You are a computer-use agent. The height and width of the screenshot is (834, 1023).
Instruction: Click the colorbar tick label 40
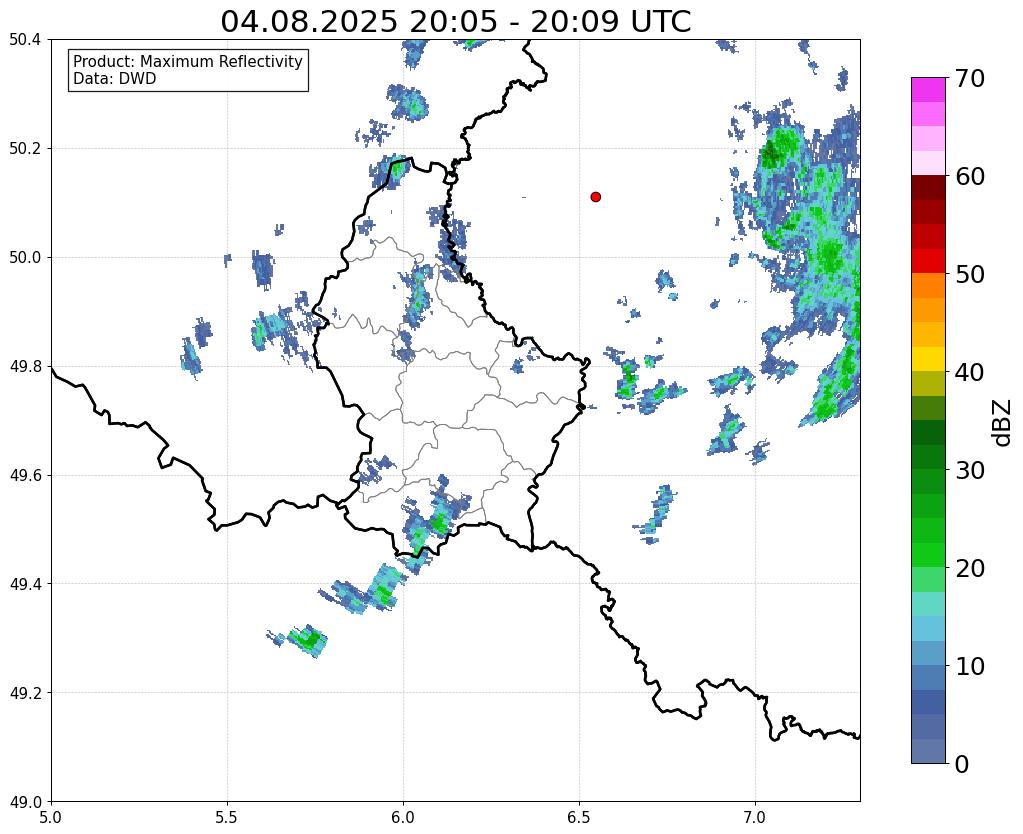[970, 372]
